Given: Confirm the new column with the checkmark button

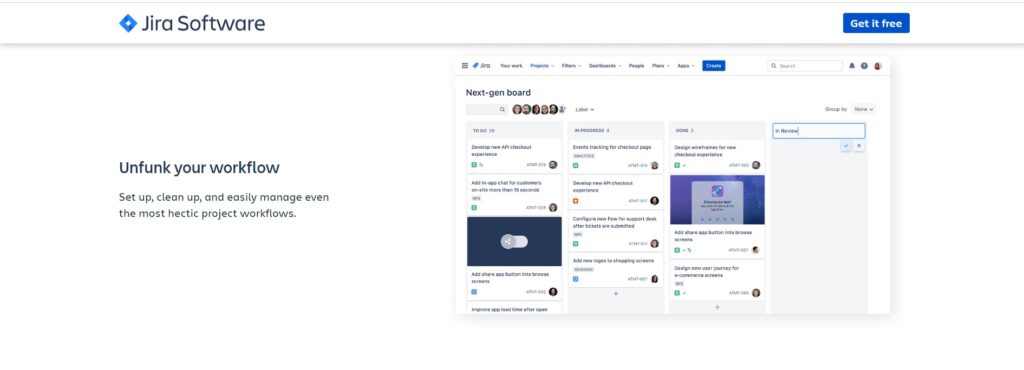Looking at the screenshot, I should [x=846, y=146].
